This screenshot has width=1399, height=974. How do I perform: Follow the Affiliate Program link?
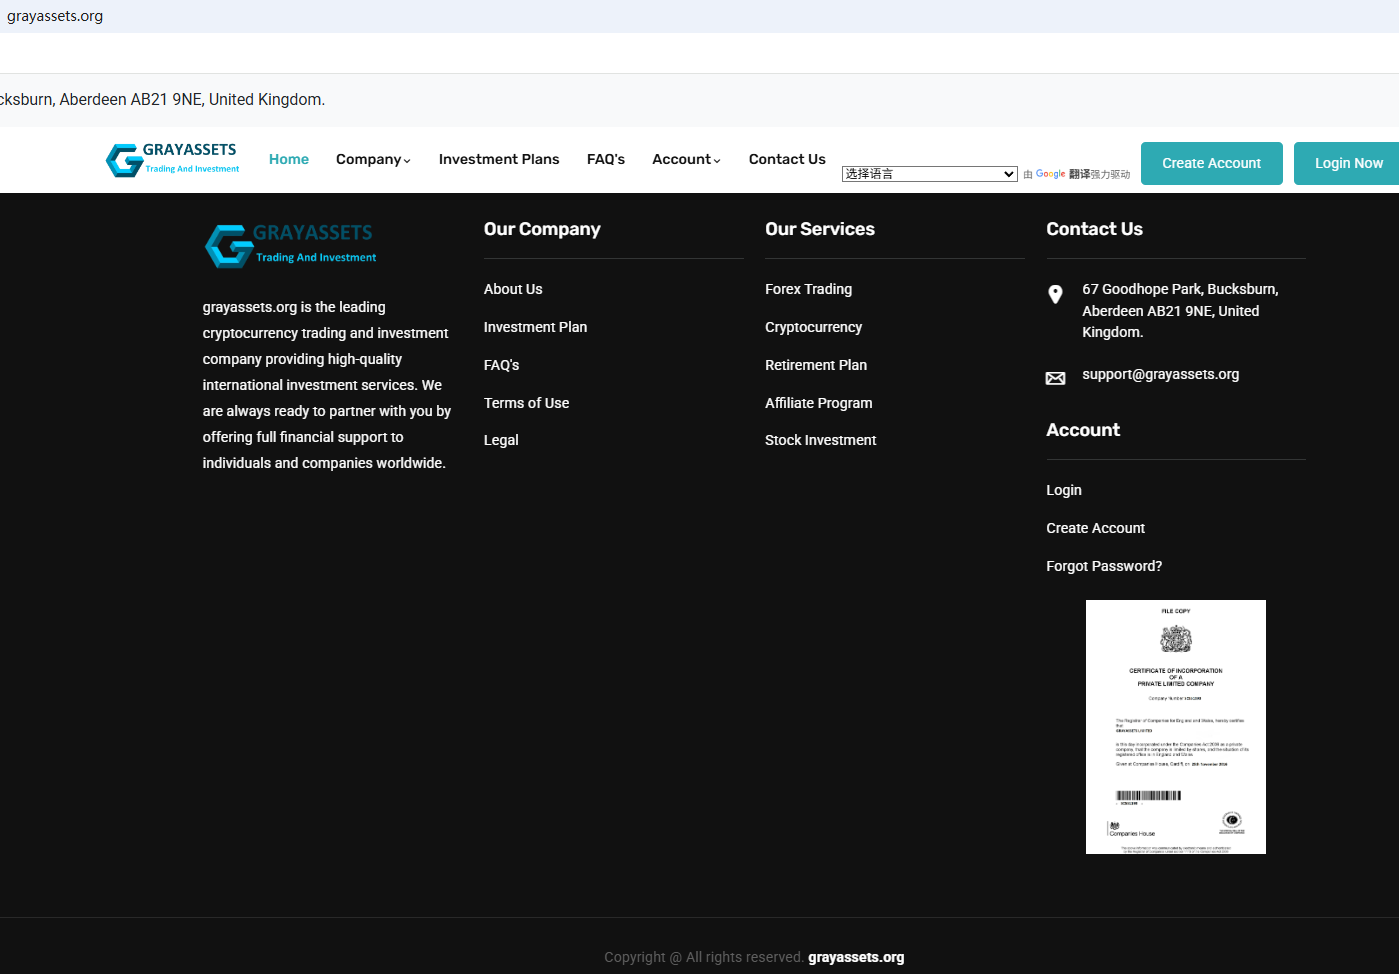pos(818,403)
